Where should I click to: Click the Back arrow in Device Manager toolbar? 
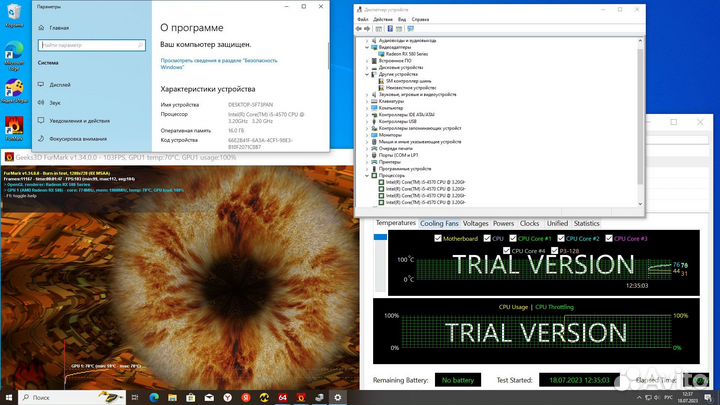pyautogui.click(x=359, y=29)
